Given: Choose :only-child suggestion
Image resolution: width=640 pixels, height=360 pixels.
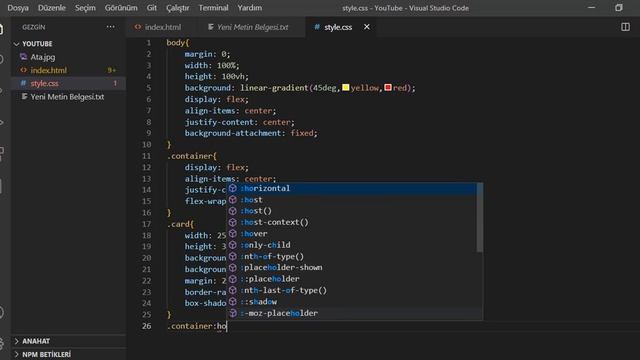Looking at the screenshot, I should coord(352,245).
